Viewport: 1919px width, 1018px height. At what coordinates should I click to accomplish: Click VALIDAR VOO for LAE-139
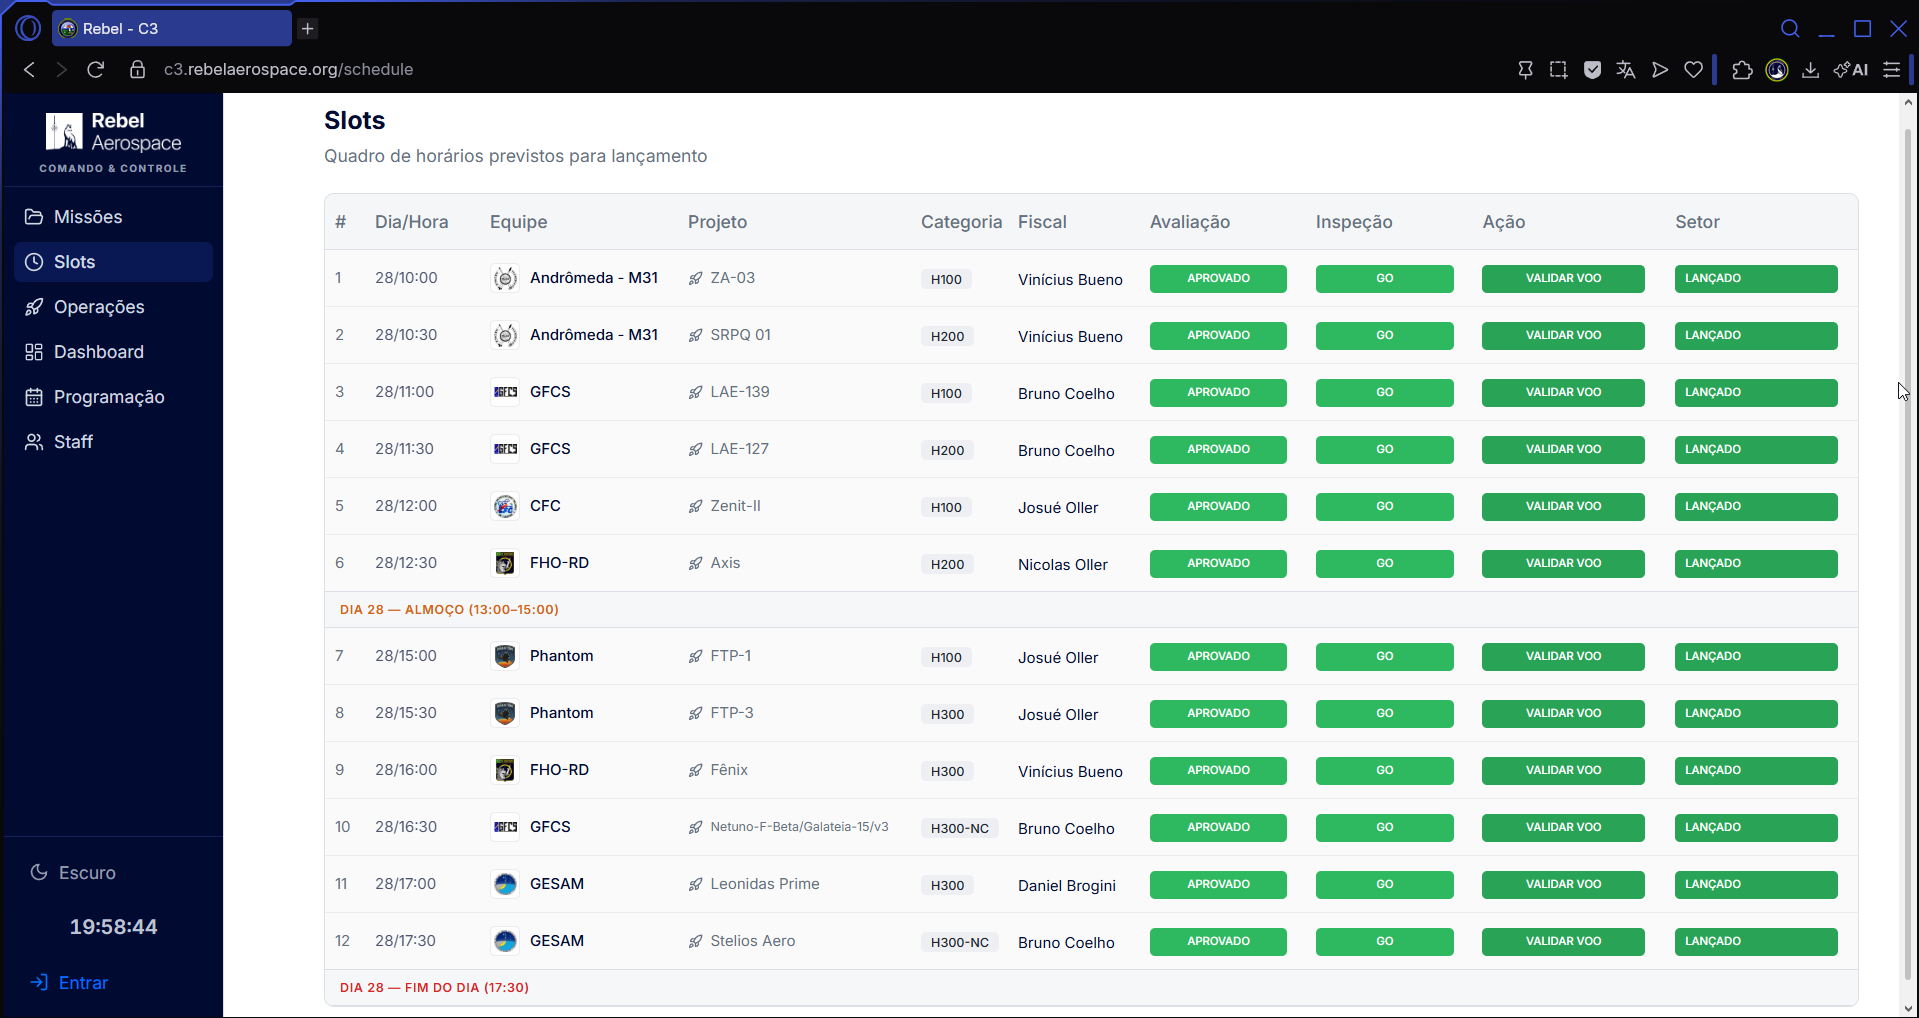pyautogui.click(x=1563, y=392)
